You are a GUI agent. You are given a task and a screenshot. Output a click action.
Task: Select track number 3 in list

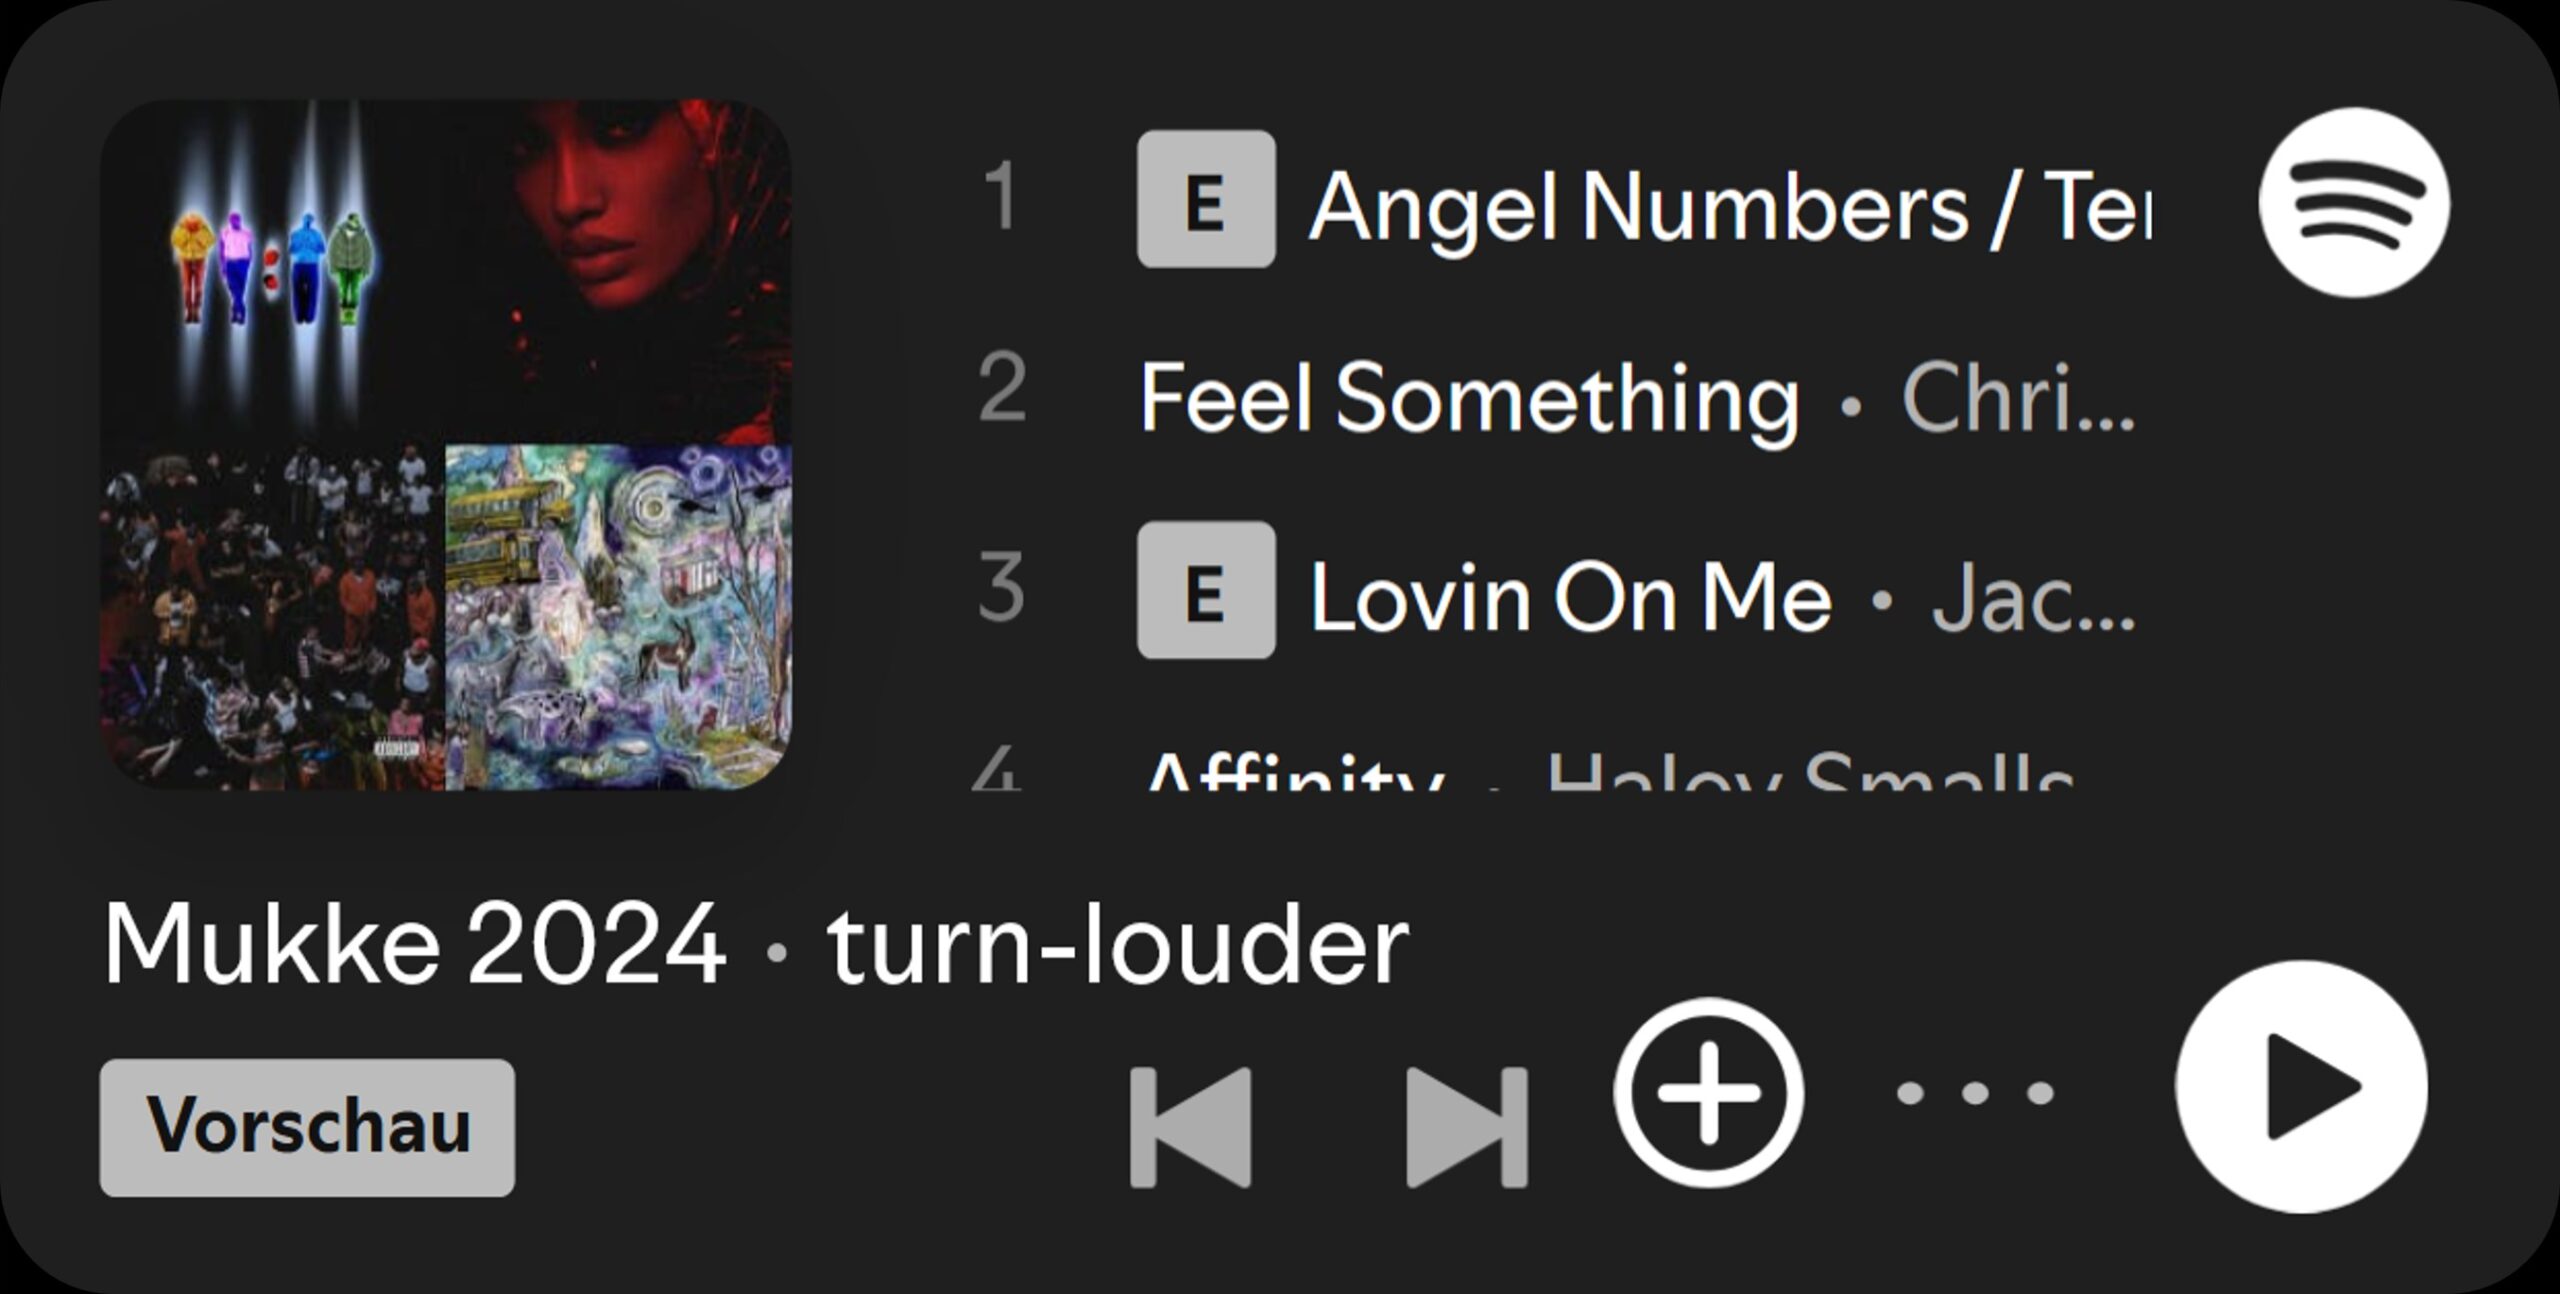[x=1002, y=587]
